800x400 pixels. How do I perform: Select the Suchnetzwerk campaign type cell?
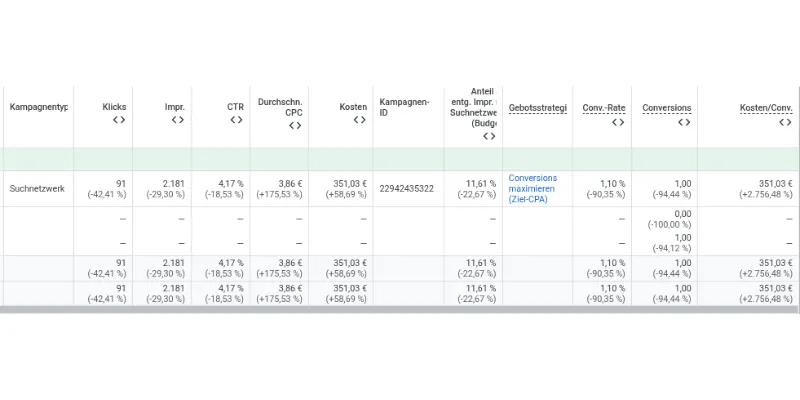tap(36, 188)
